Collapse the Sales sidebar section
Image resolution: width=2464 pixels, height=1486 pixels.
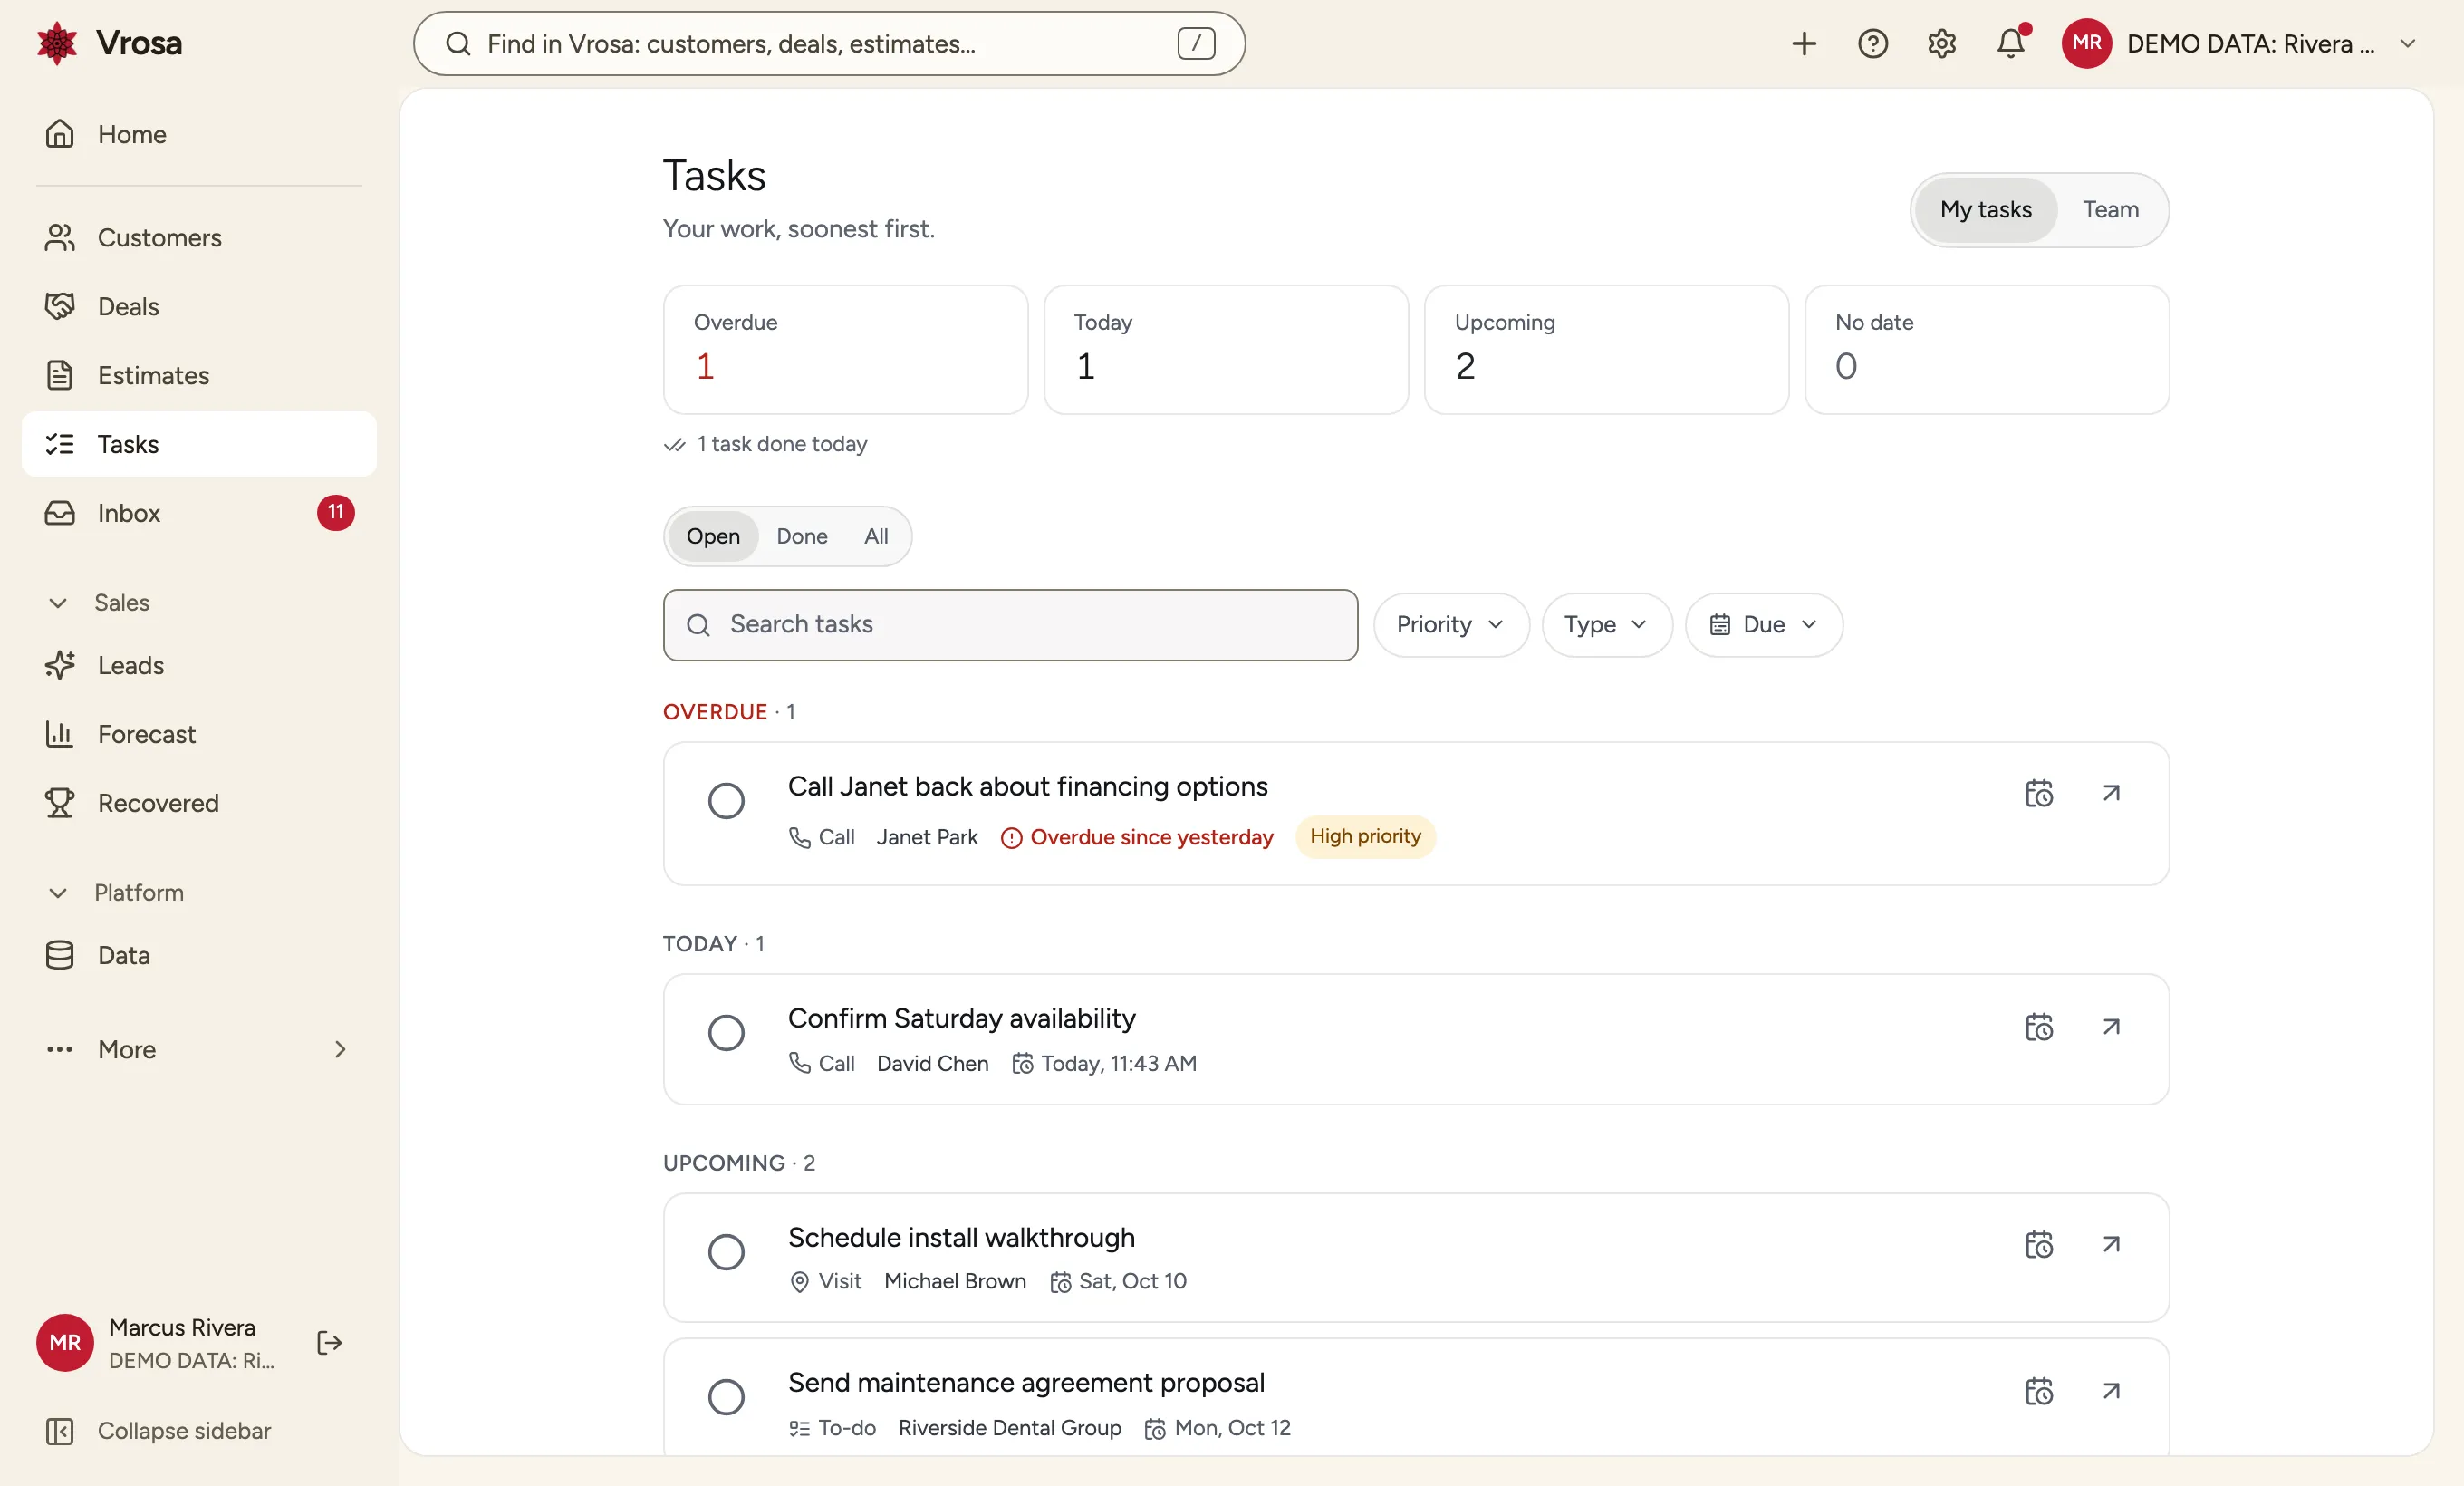click(x=98, y=603)
